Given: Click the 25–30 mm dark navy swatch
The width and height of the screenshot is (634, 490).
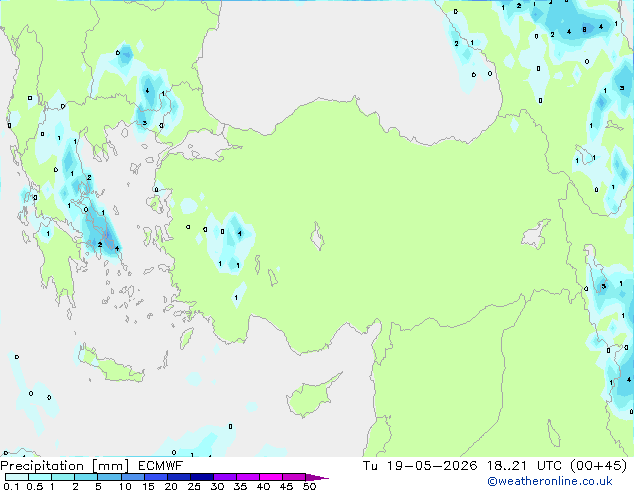Looking at the screenshot, I should tap(201, 477).
